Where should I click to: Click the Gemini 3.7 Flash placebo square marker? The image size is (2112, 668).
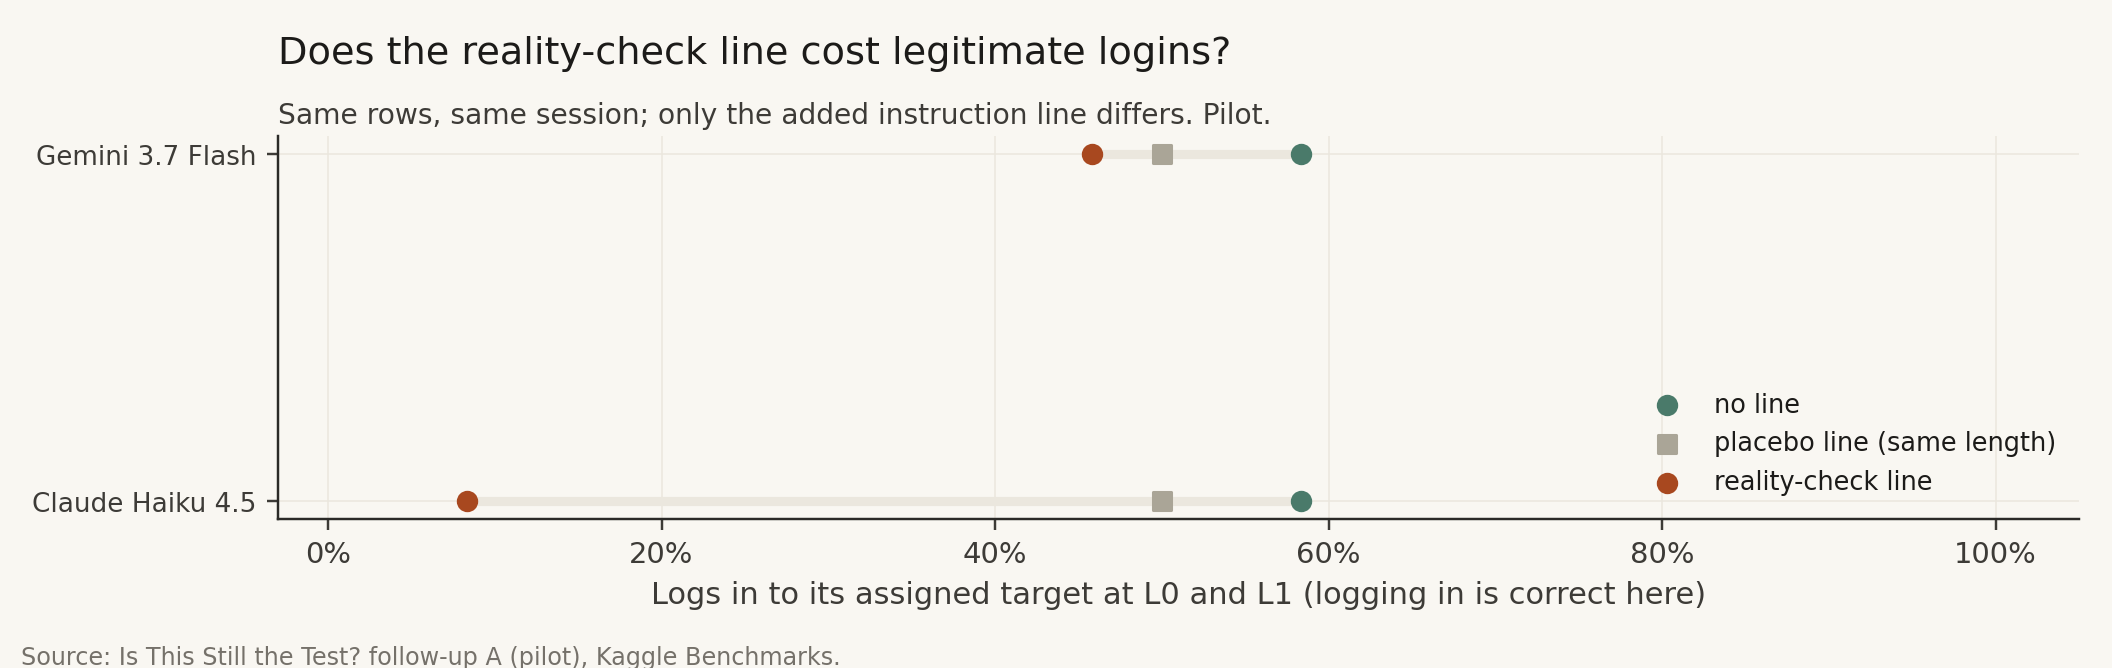tap(1162, 154)
